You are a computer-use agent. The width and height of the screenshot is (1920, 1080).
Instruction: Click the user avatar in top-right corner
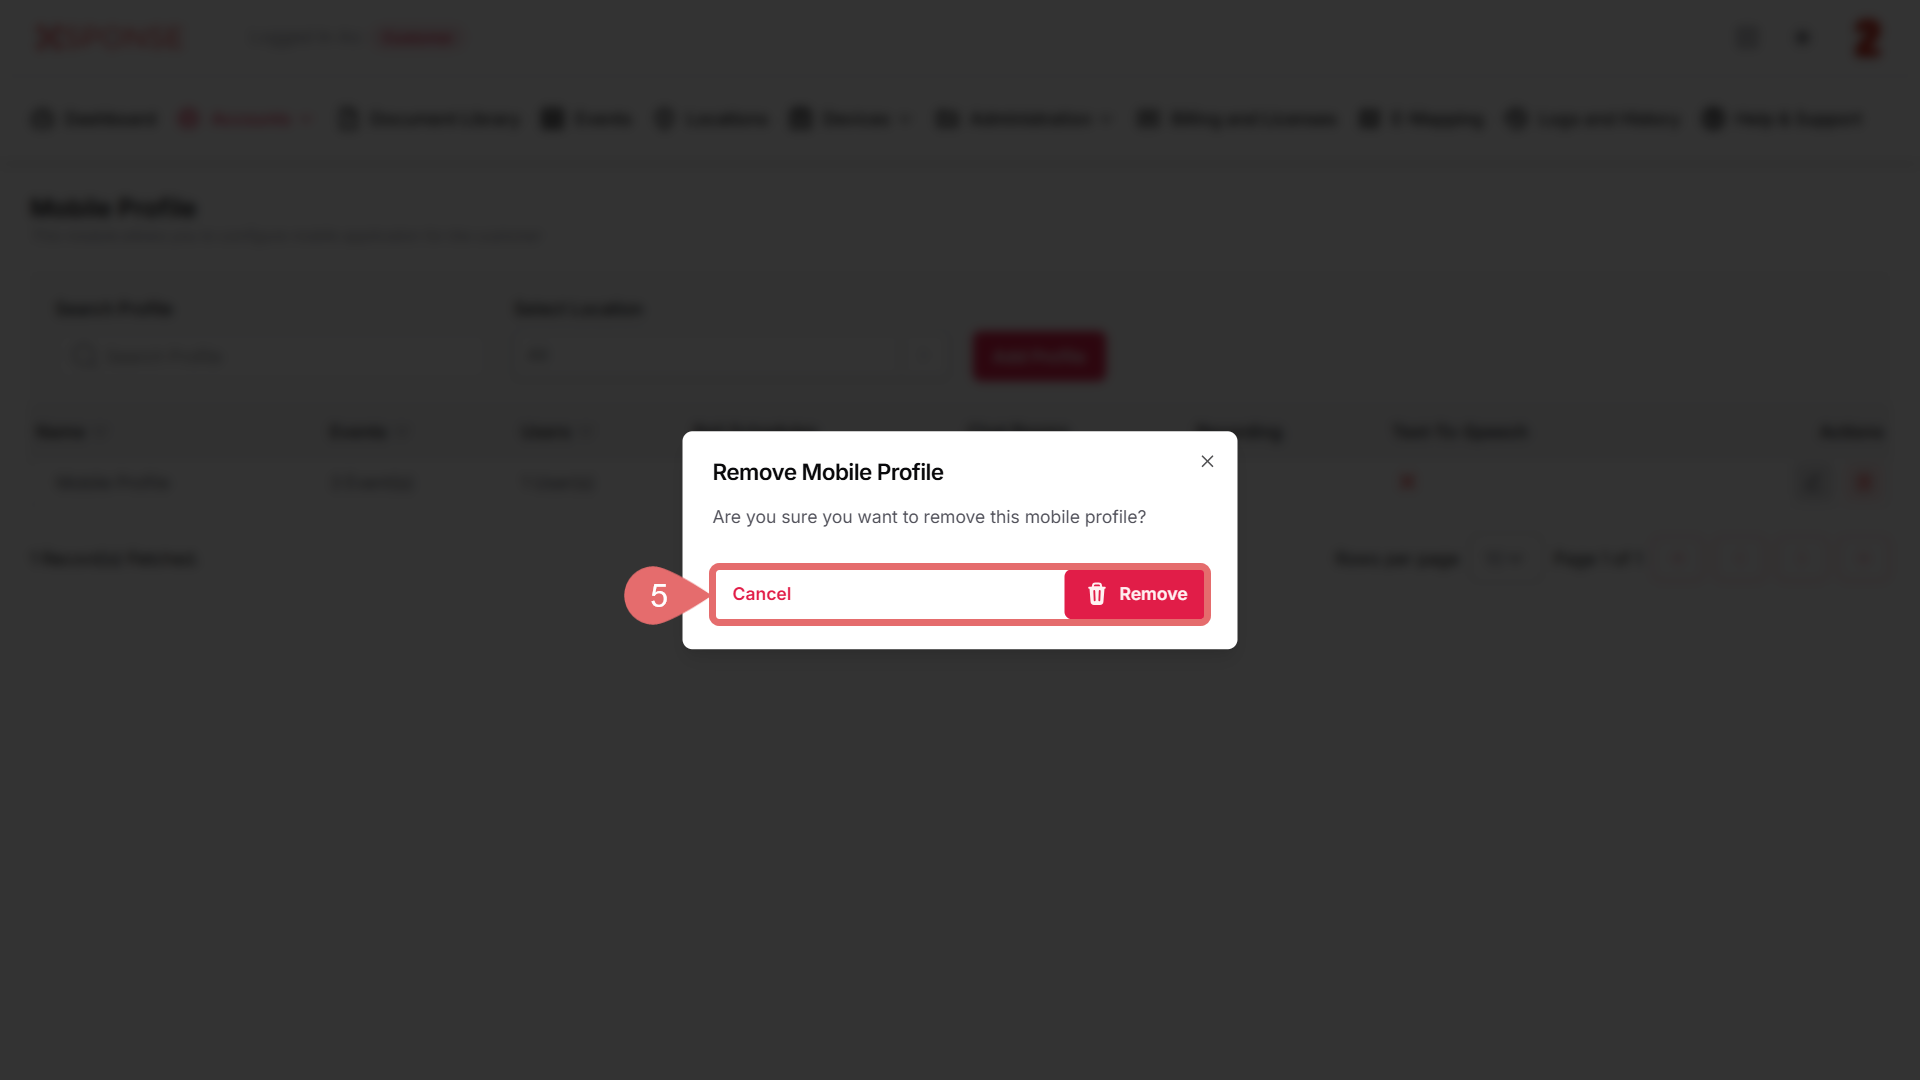pos(1866,38)
